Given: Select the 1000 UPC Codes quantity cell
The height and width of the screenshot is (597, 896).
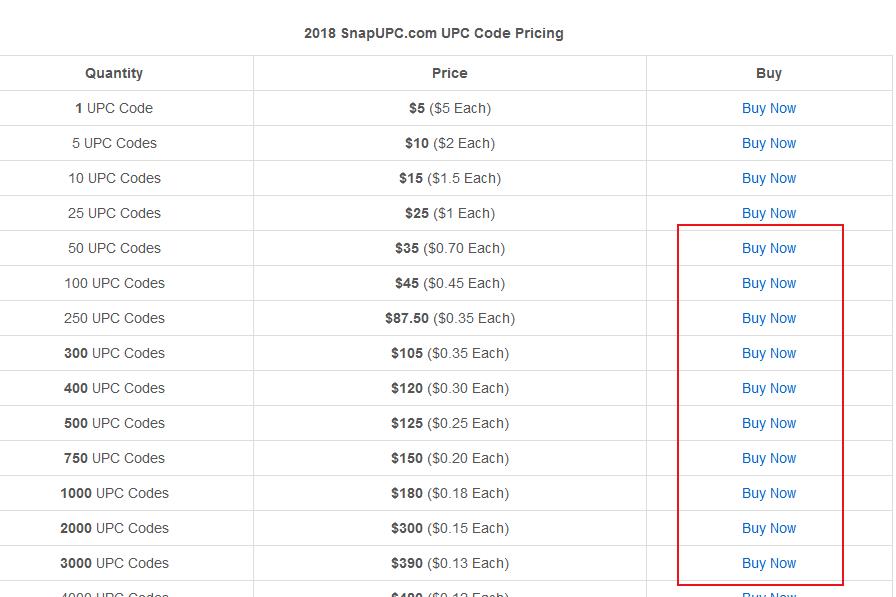Looking at the screenshot, I should point(114,493).
